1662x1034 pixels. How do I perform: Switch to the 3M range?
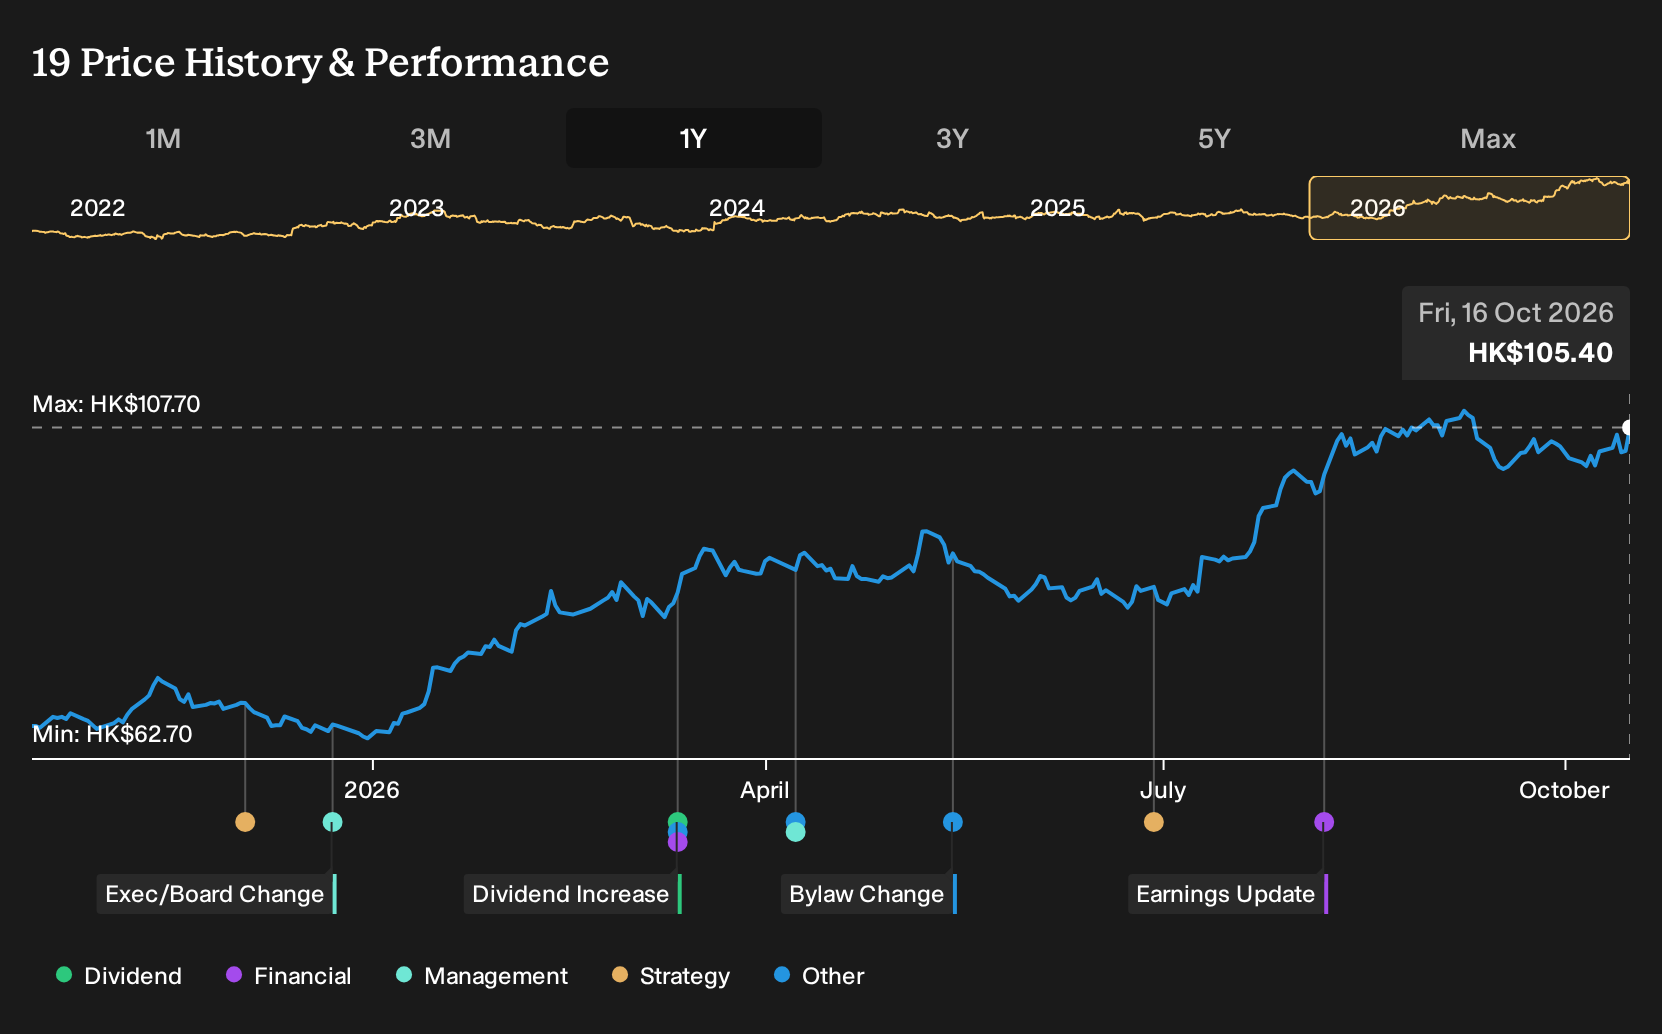pos(430,138)
